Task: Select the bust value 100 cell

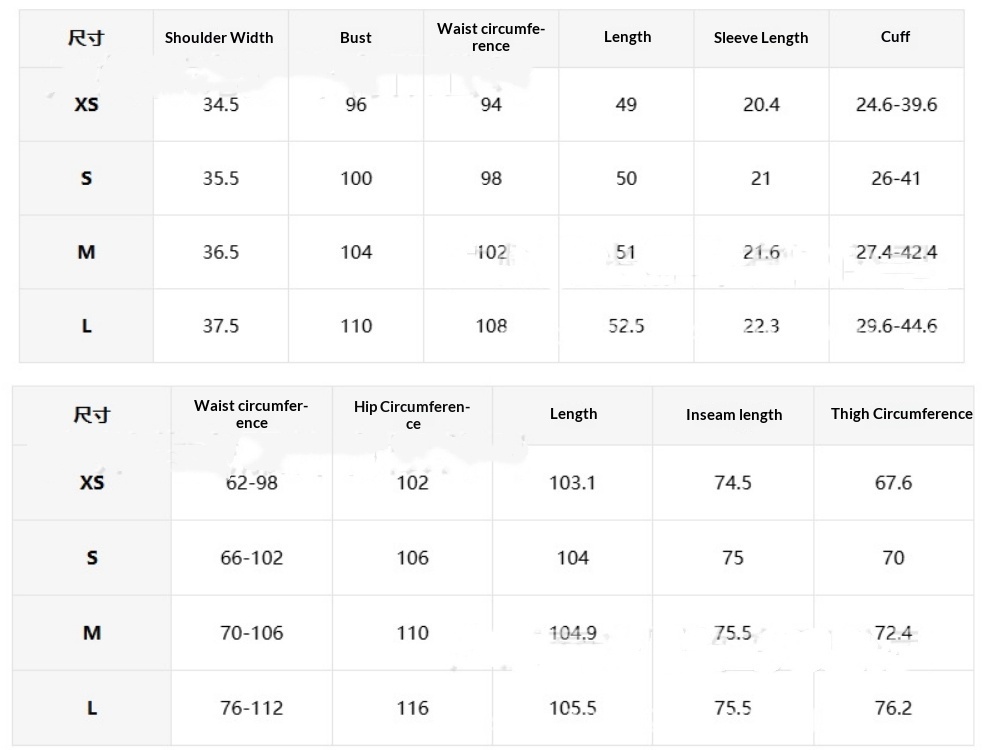Action: pyautogui.click(x=356, y=179)
